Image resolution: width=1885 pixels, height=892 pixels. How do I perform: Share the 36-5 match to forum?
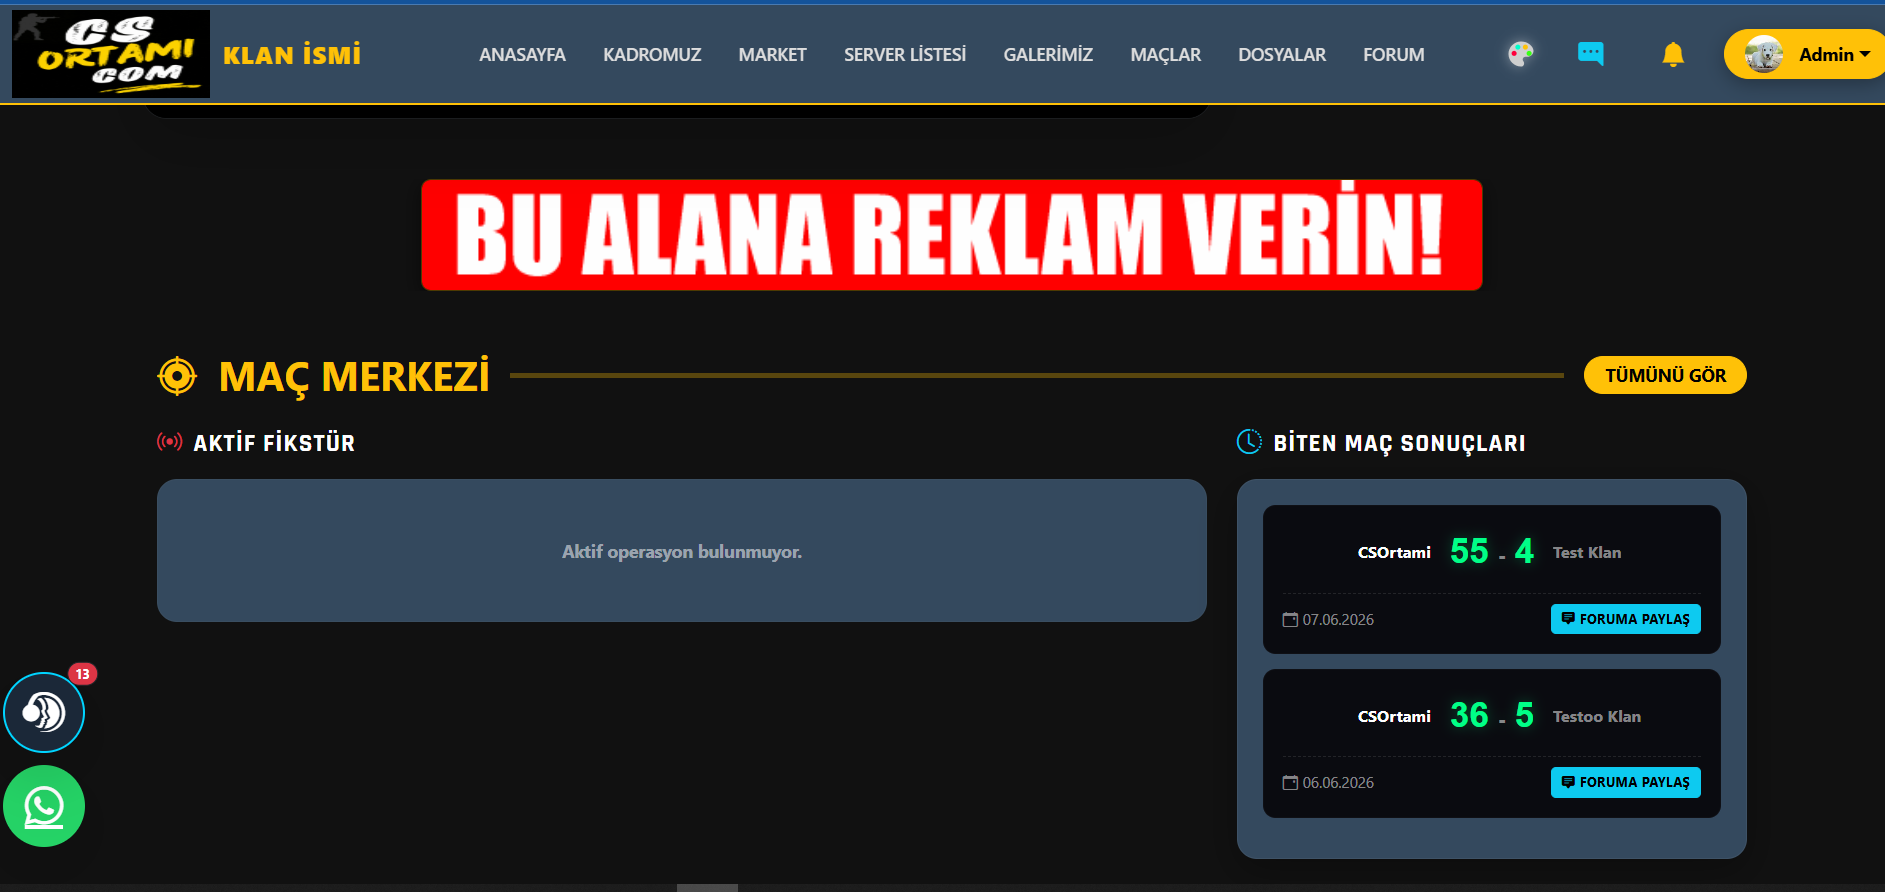(x=1626, y=782)
